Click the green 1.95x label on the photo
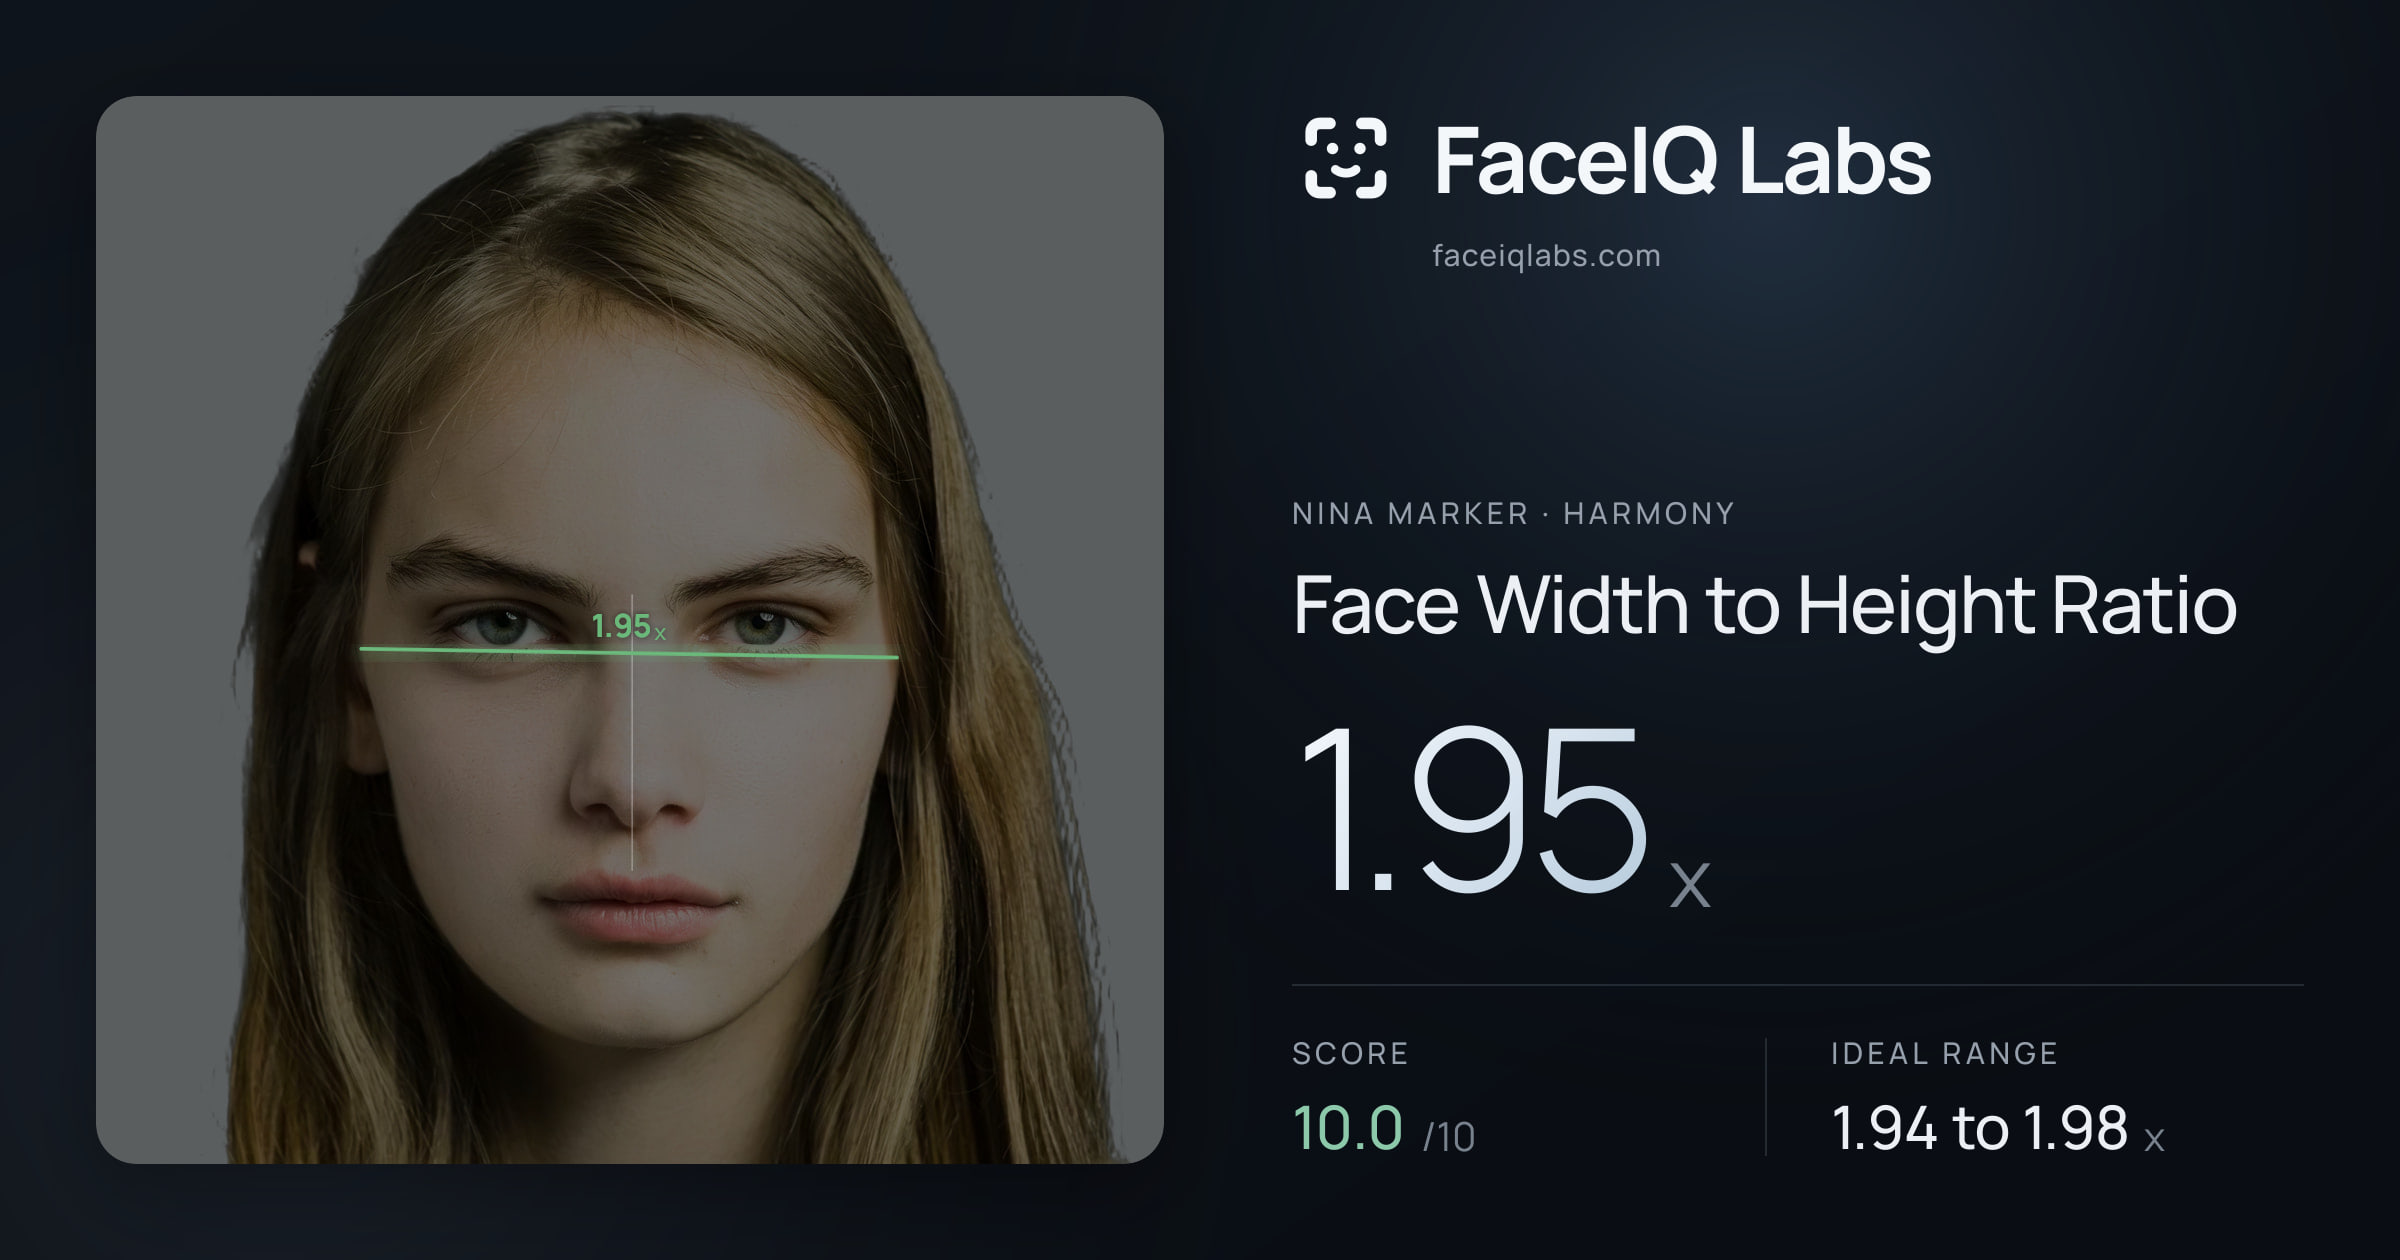 628,627
